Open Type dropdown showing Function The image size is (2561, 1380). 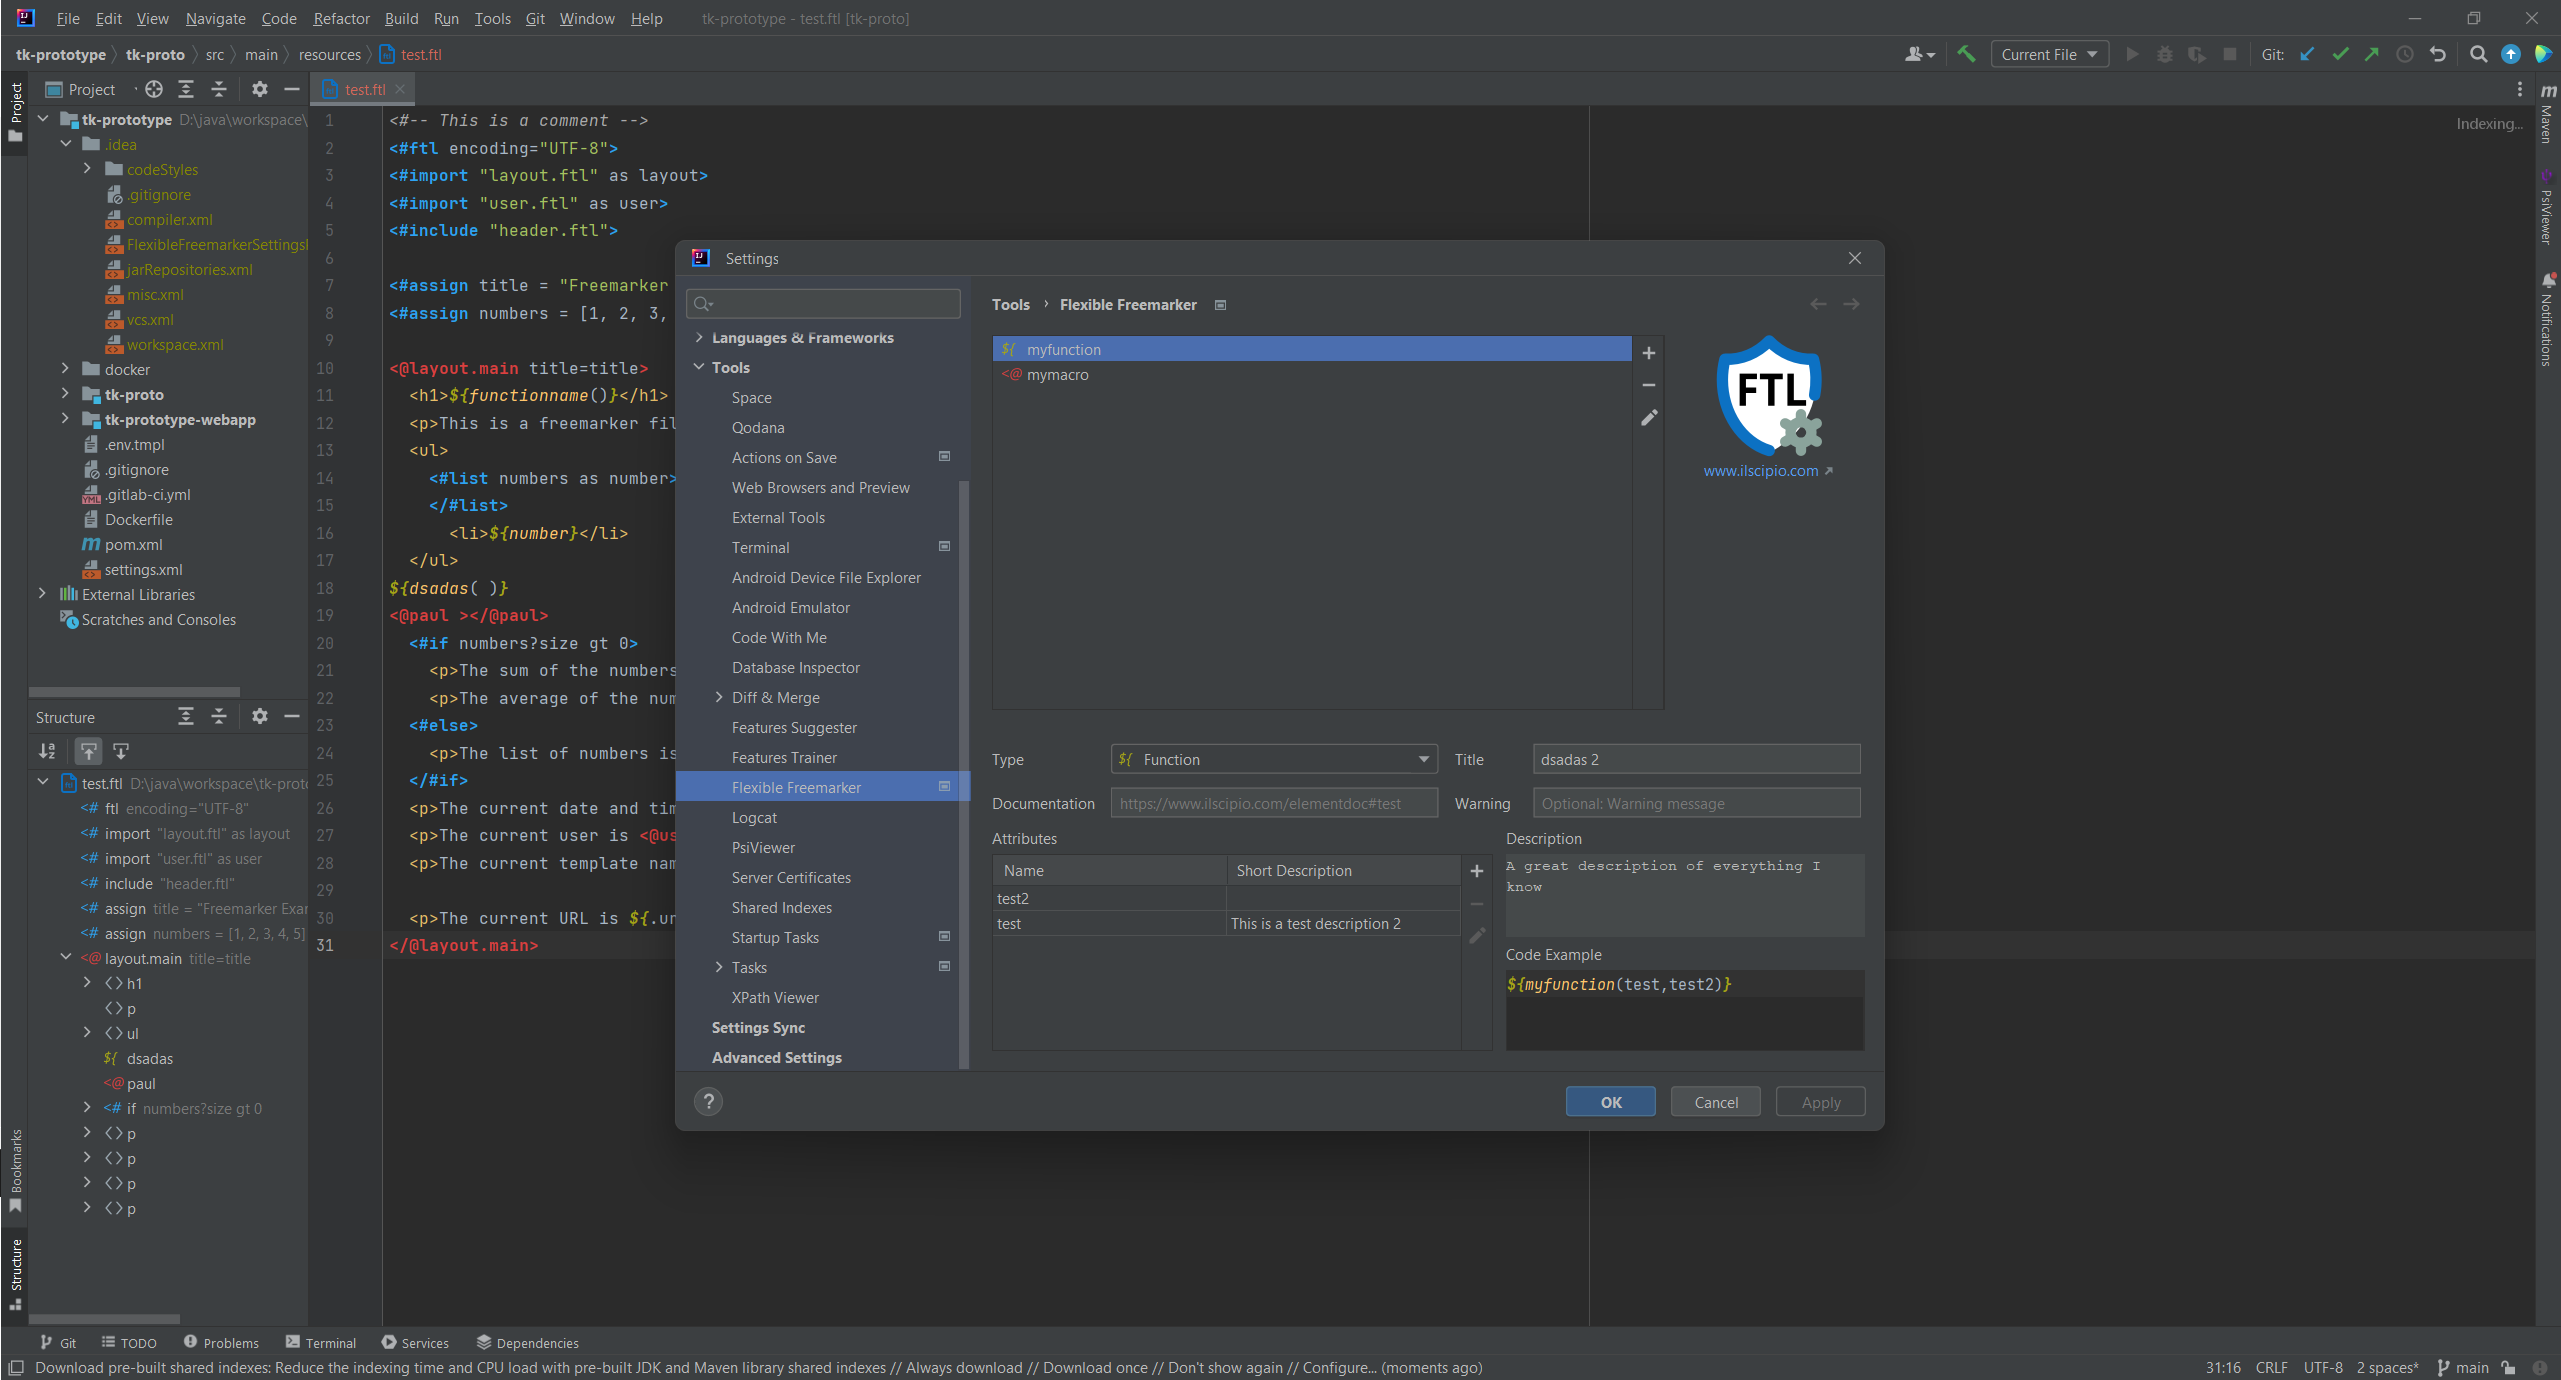tap(1273, 759)
